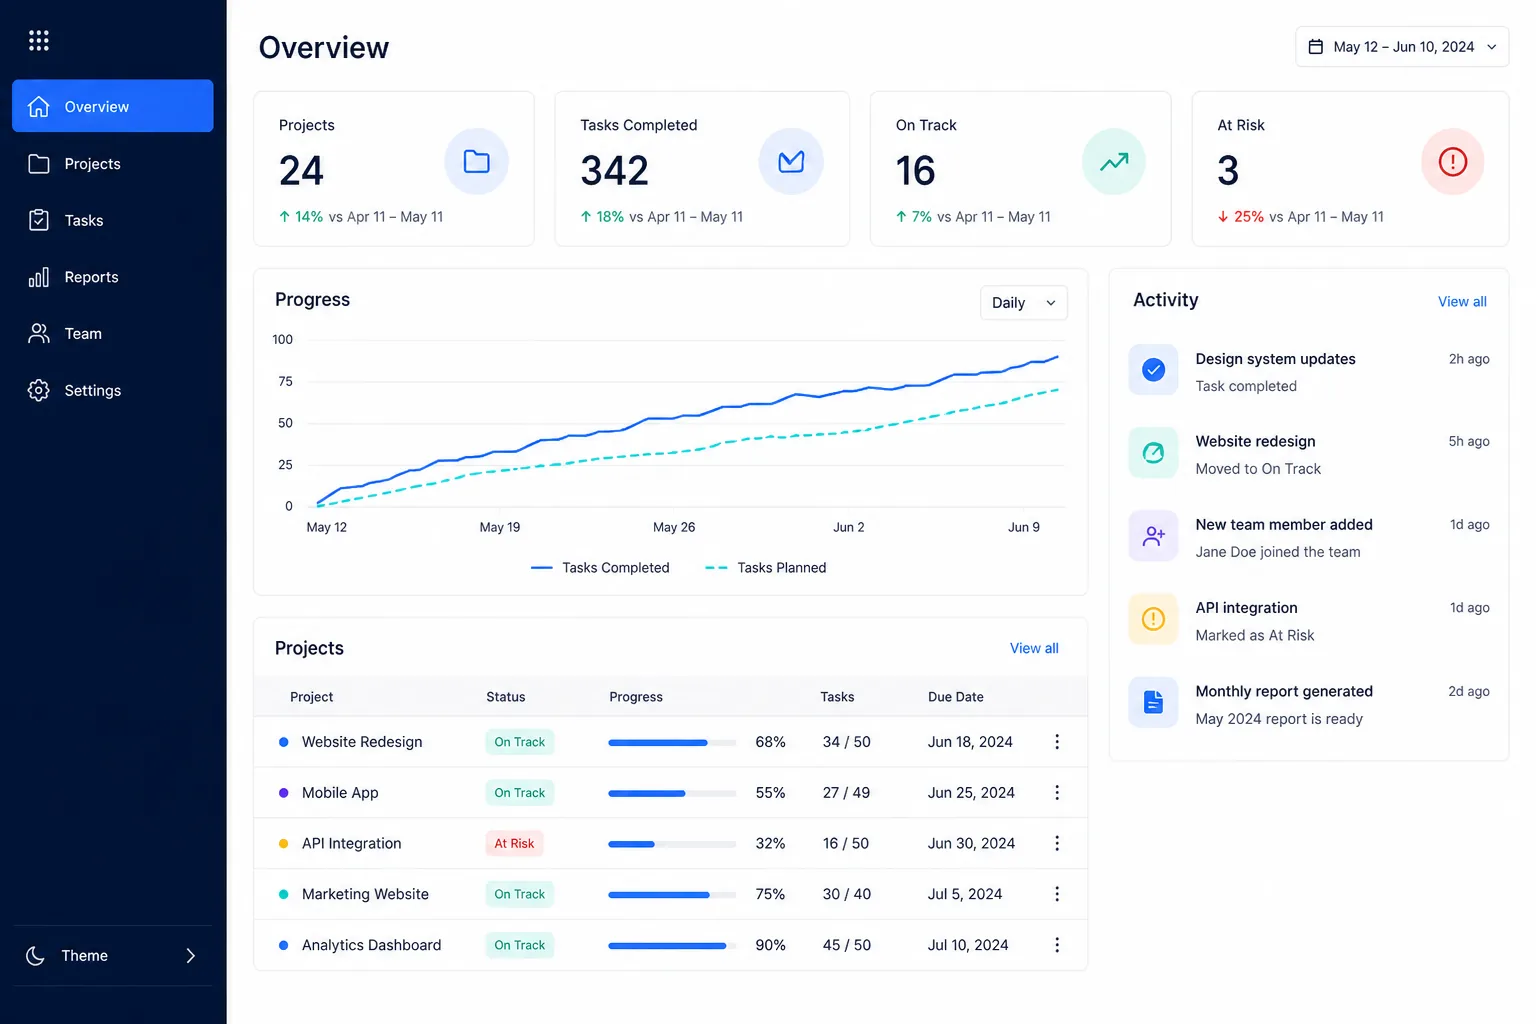Click the At Risk status badge
This screenshot has width=1536, height=1024.
click(514, 843)
